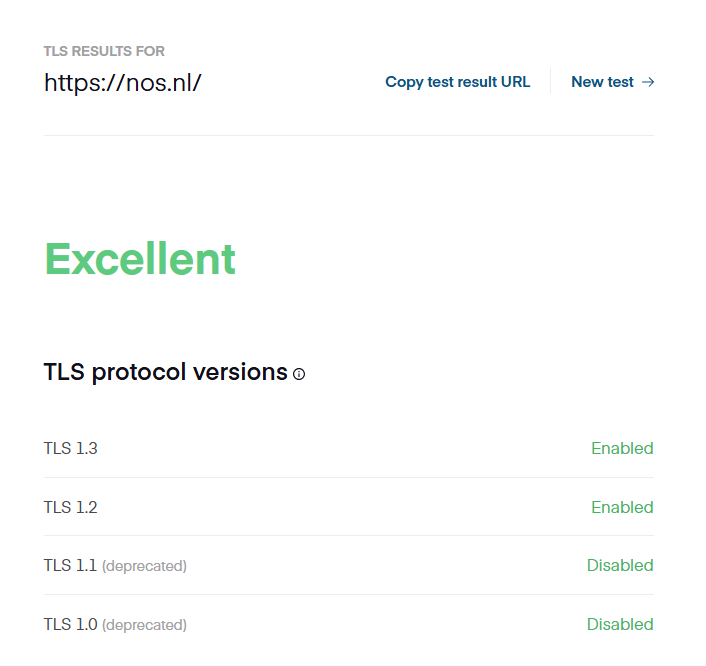Click the TLS 1.0 row label
This screenshot has width=706, height=666.
[70, 624]
